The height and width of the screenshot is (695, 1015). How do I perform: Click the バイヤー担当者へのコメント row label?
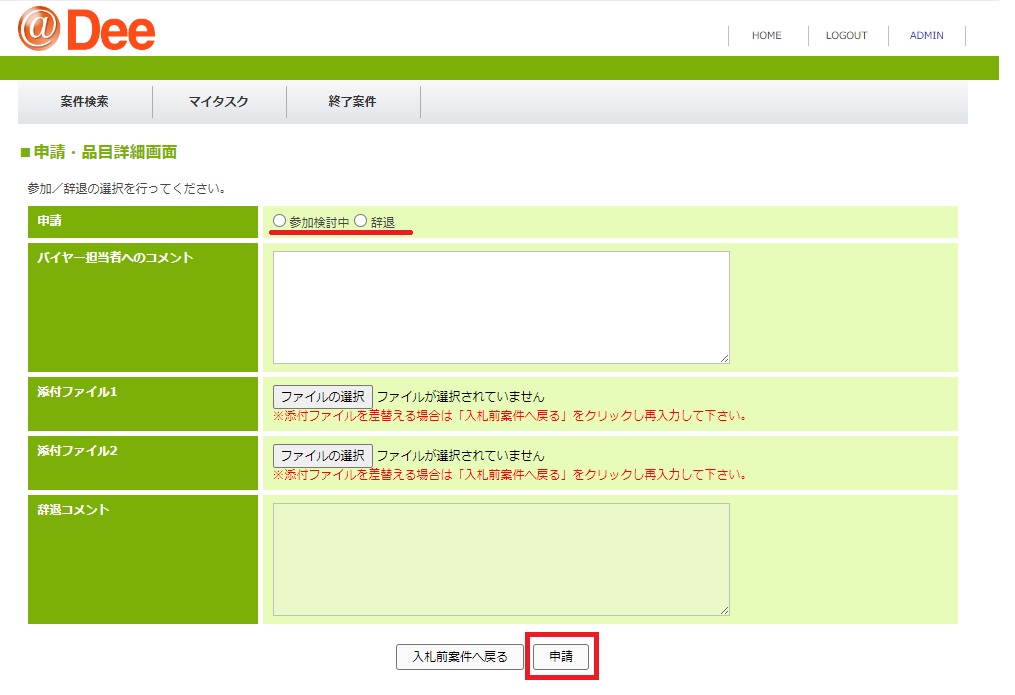[x=115, y=258]
